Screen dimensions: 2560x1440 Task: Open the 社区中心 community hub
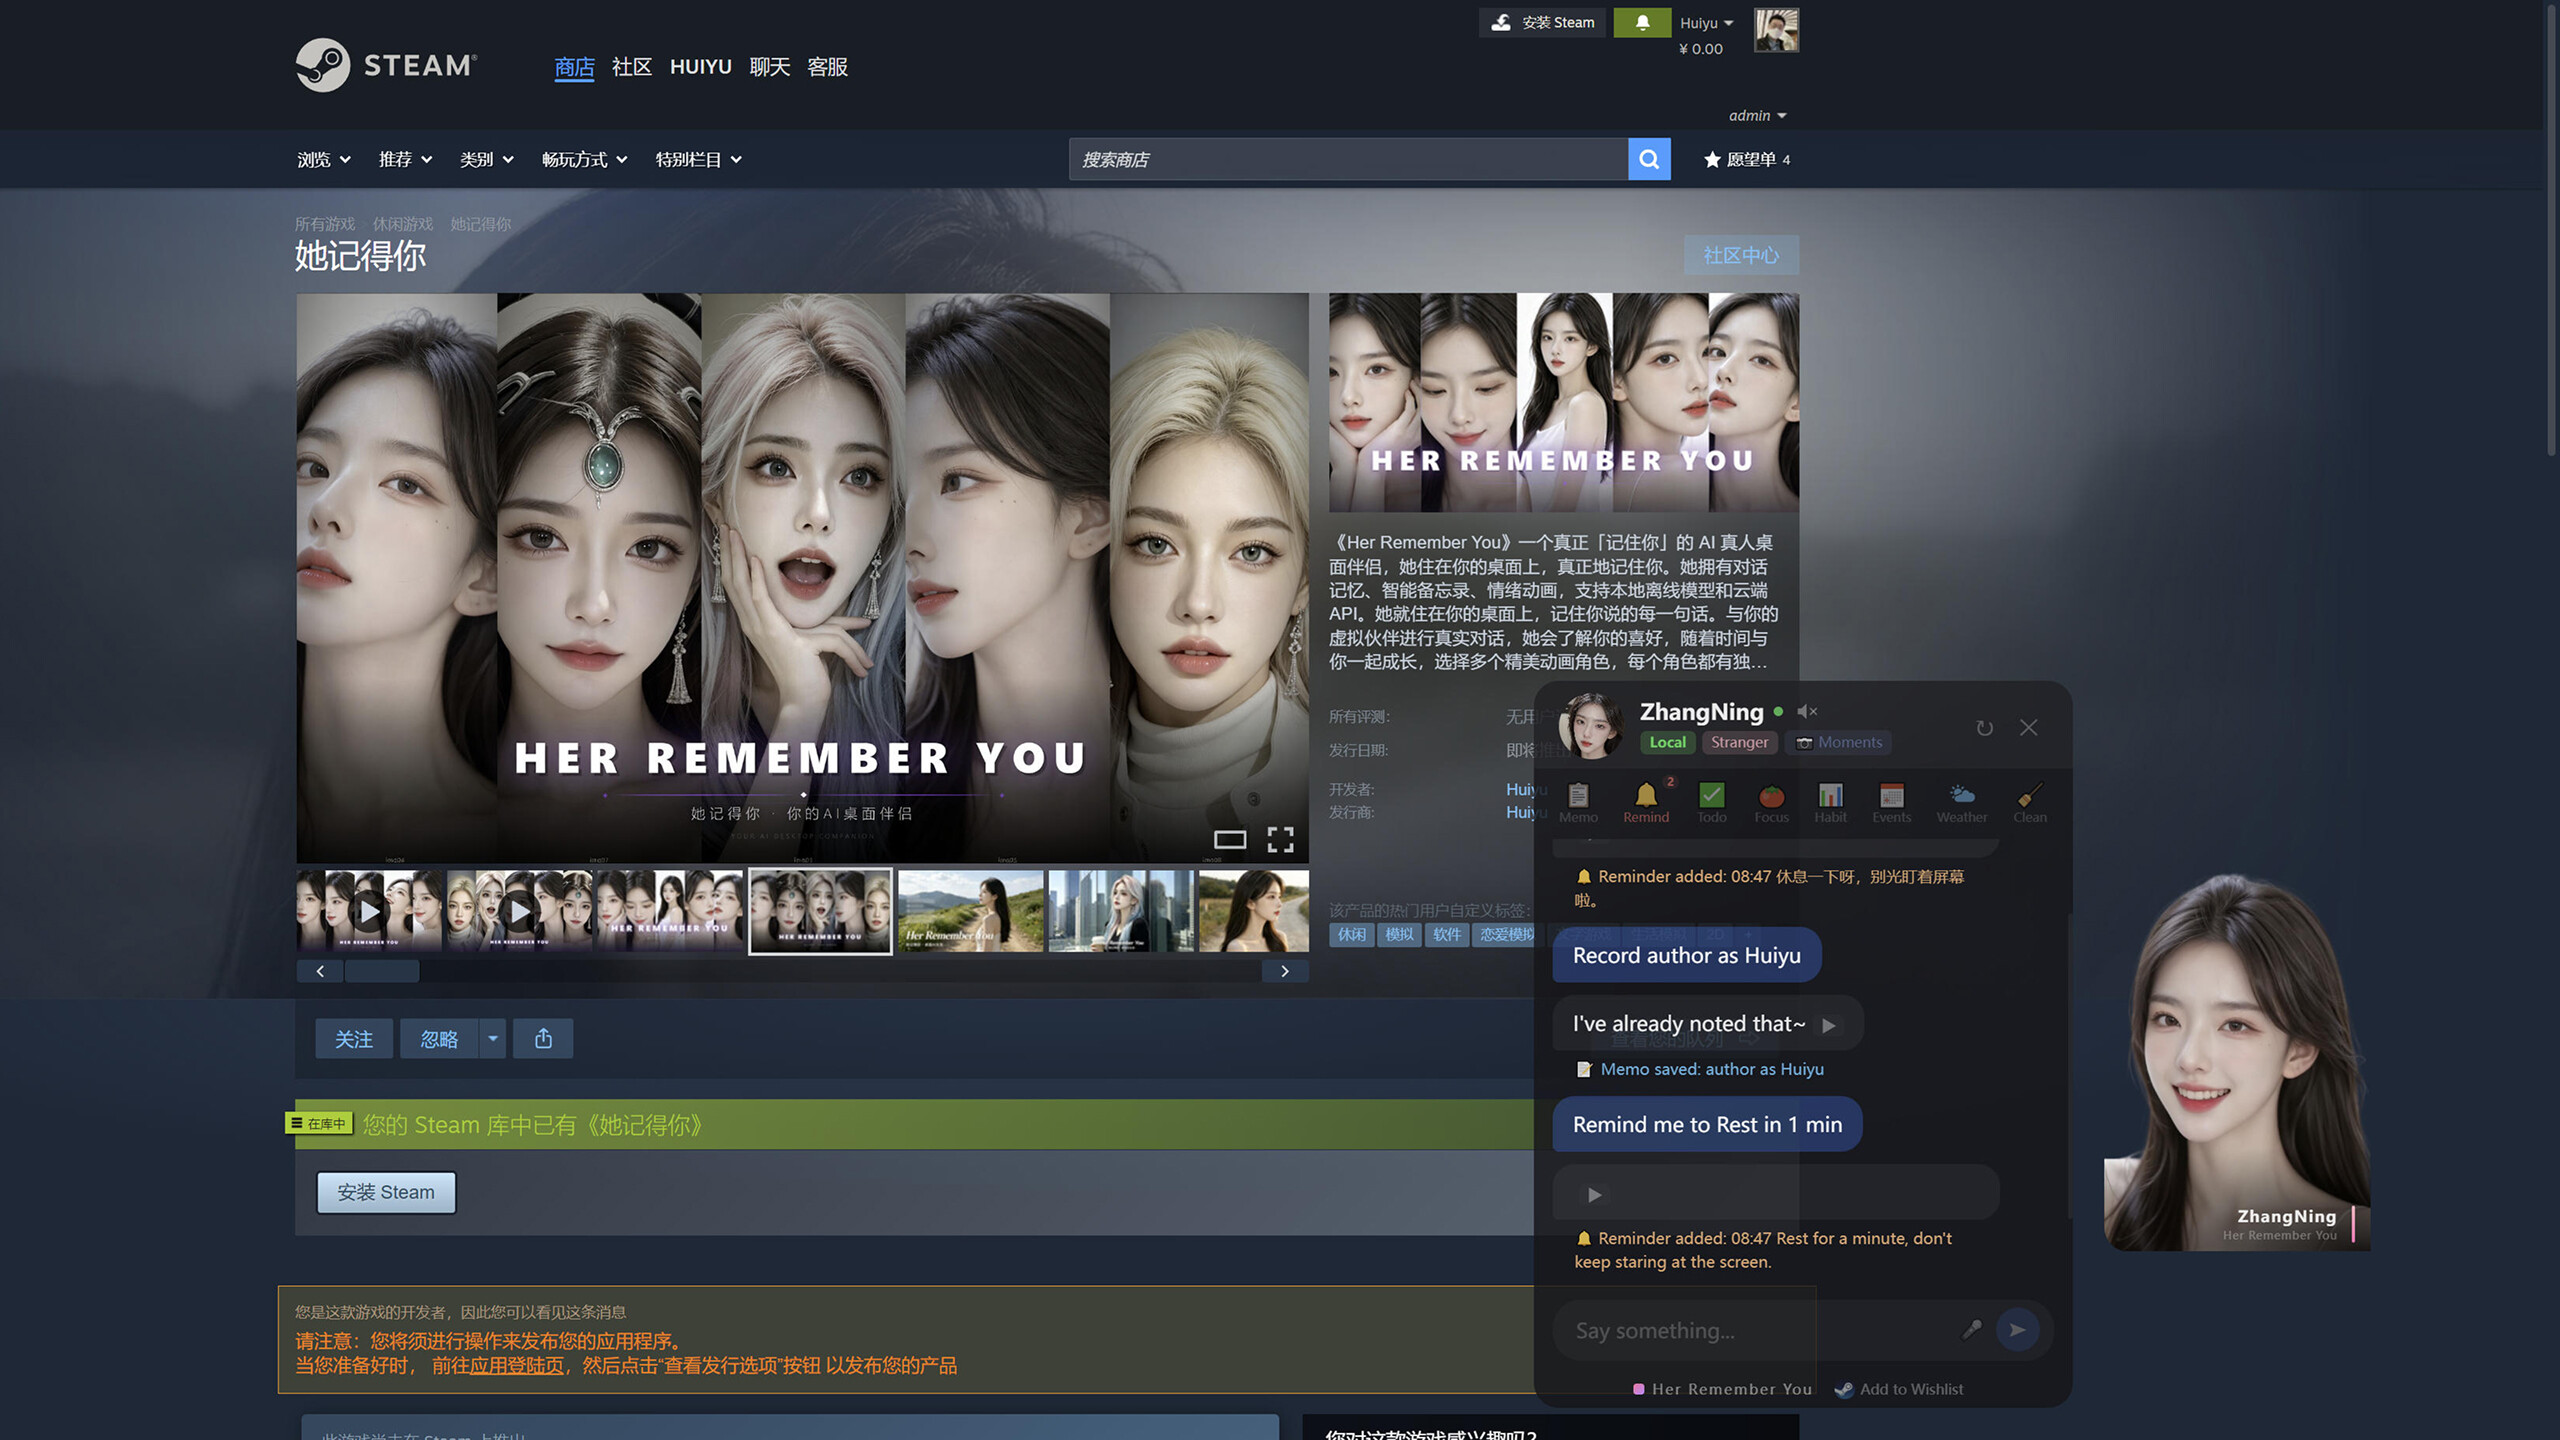pyautogui.click(x=1741, y=255)
